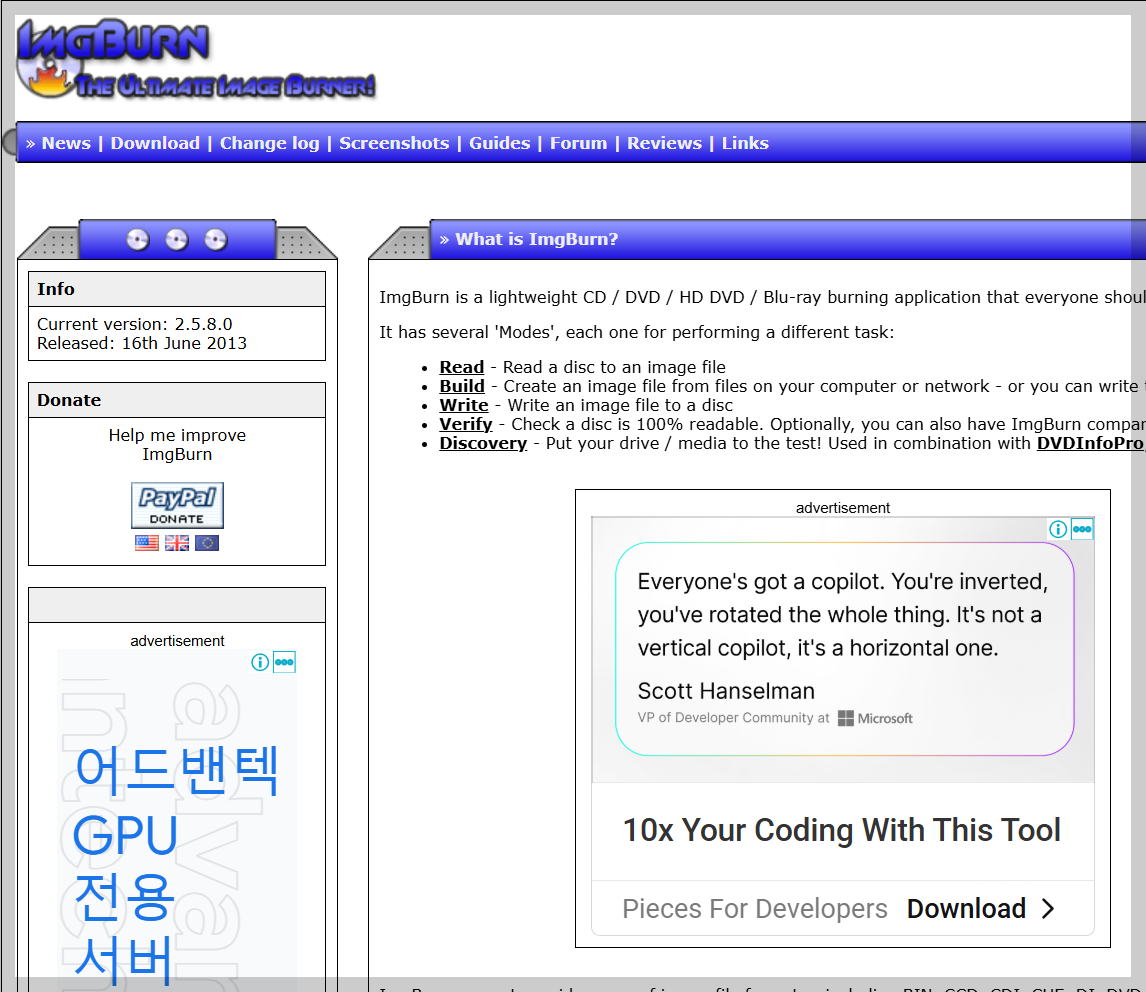
Task: Click the Korean GPU server sidebar ad
Action: 177,819
